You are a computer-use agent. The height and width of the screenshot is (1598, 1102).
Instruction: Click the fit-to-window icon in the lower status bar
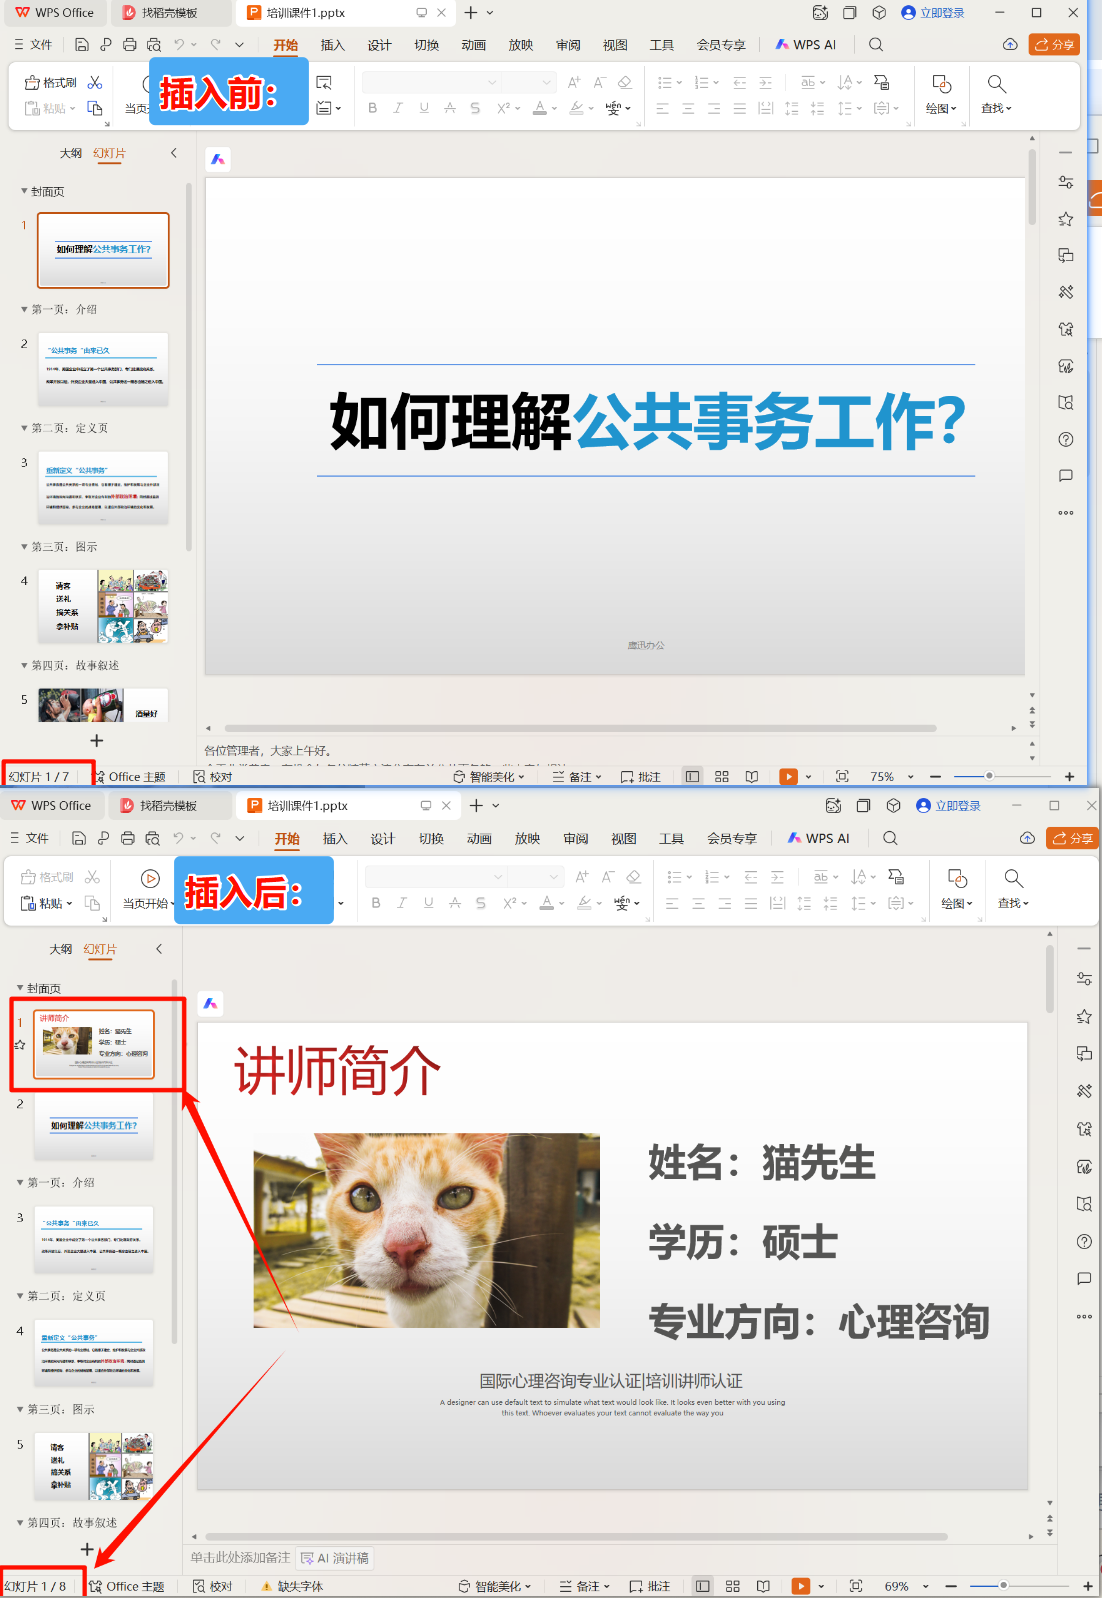pyautogui.click(x=856, y=1586)
